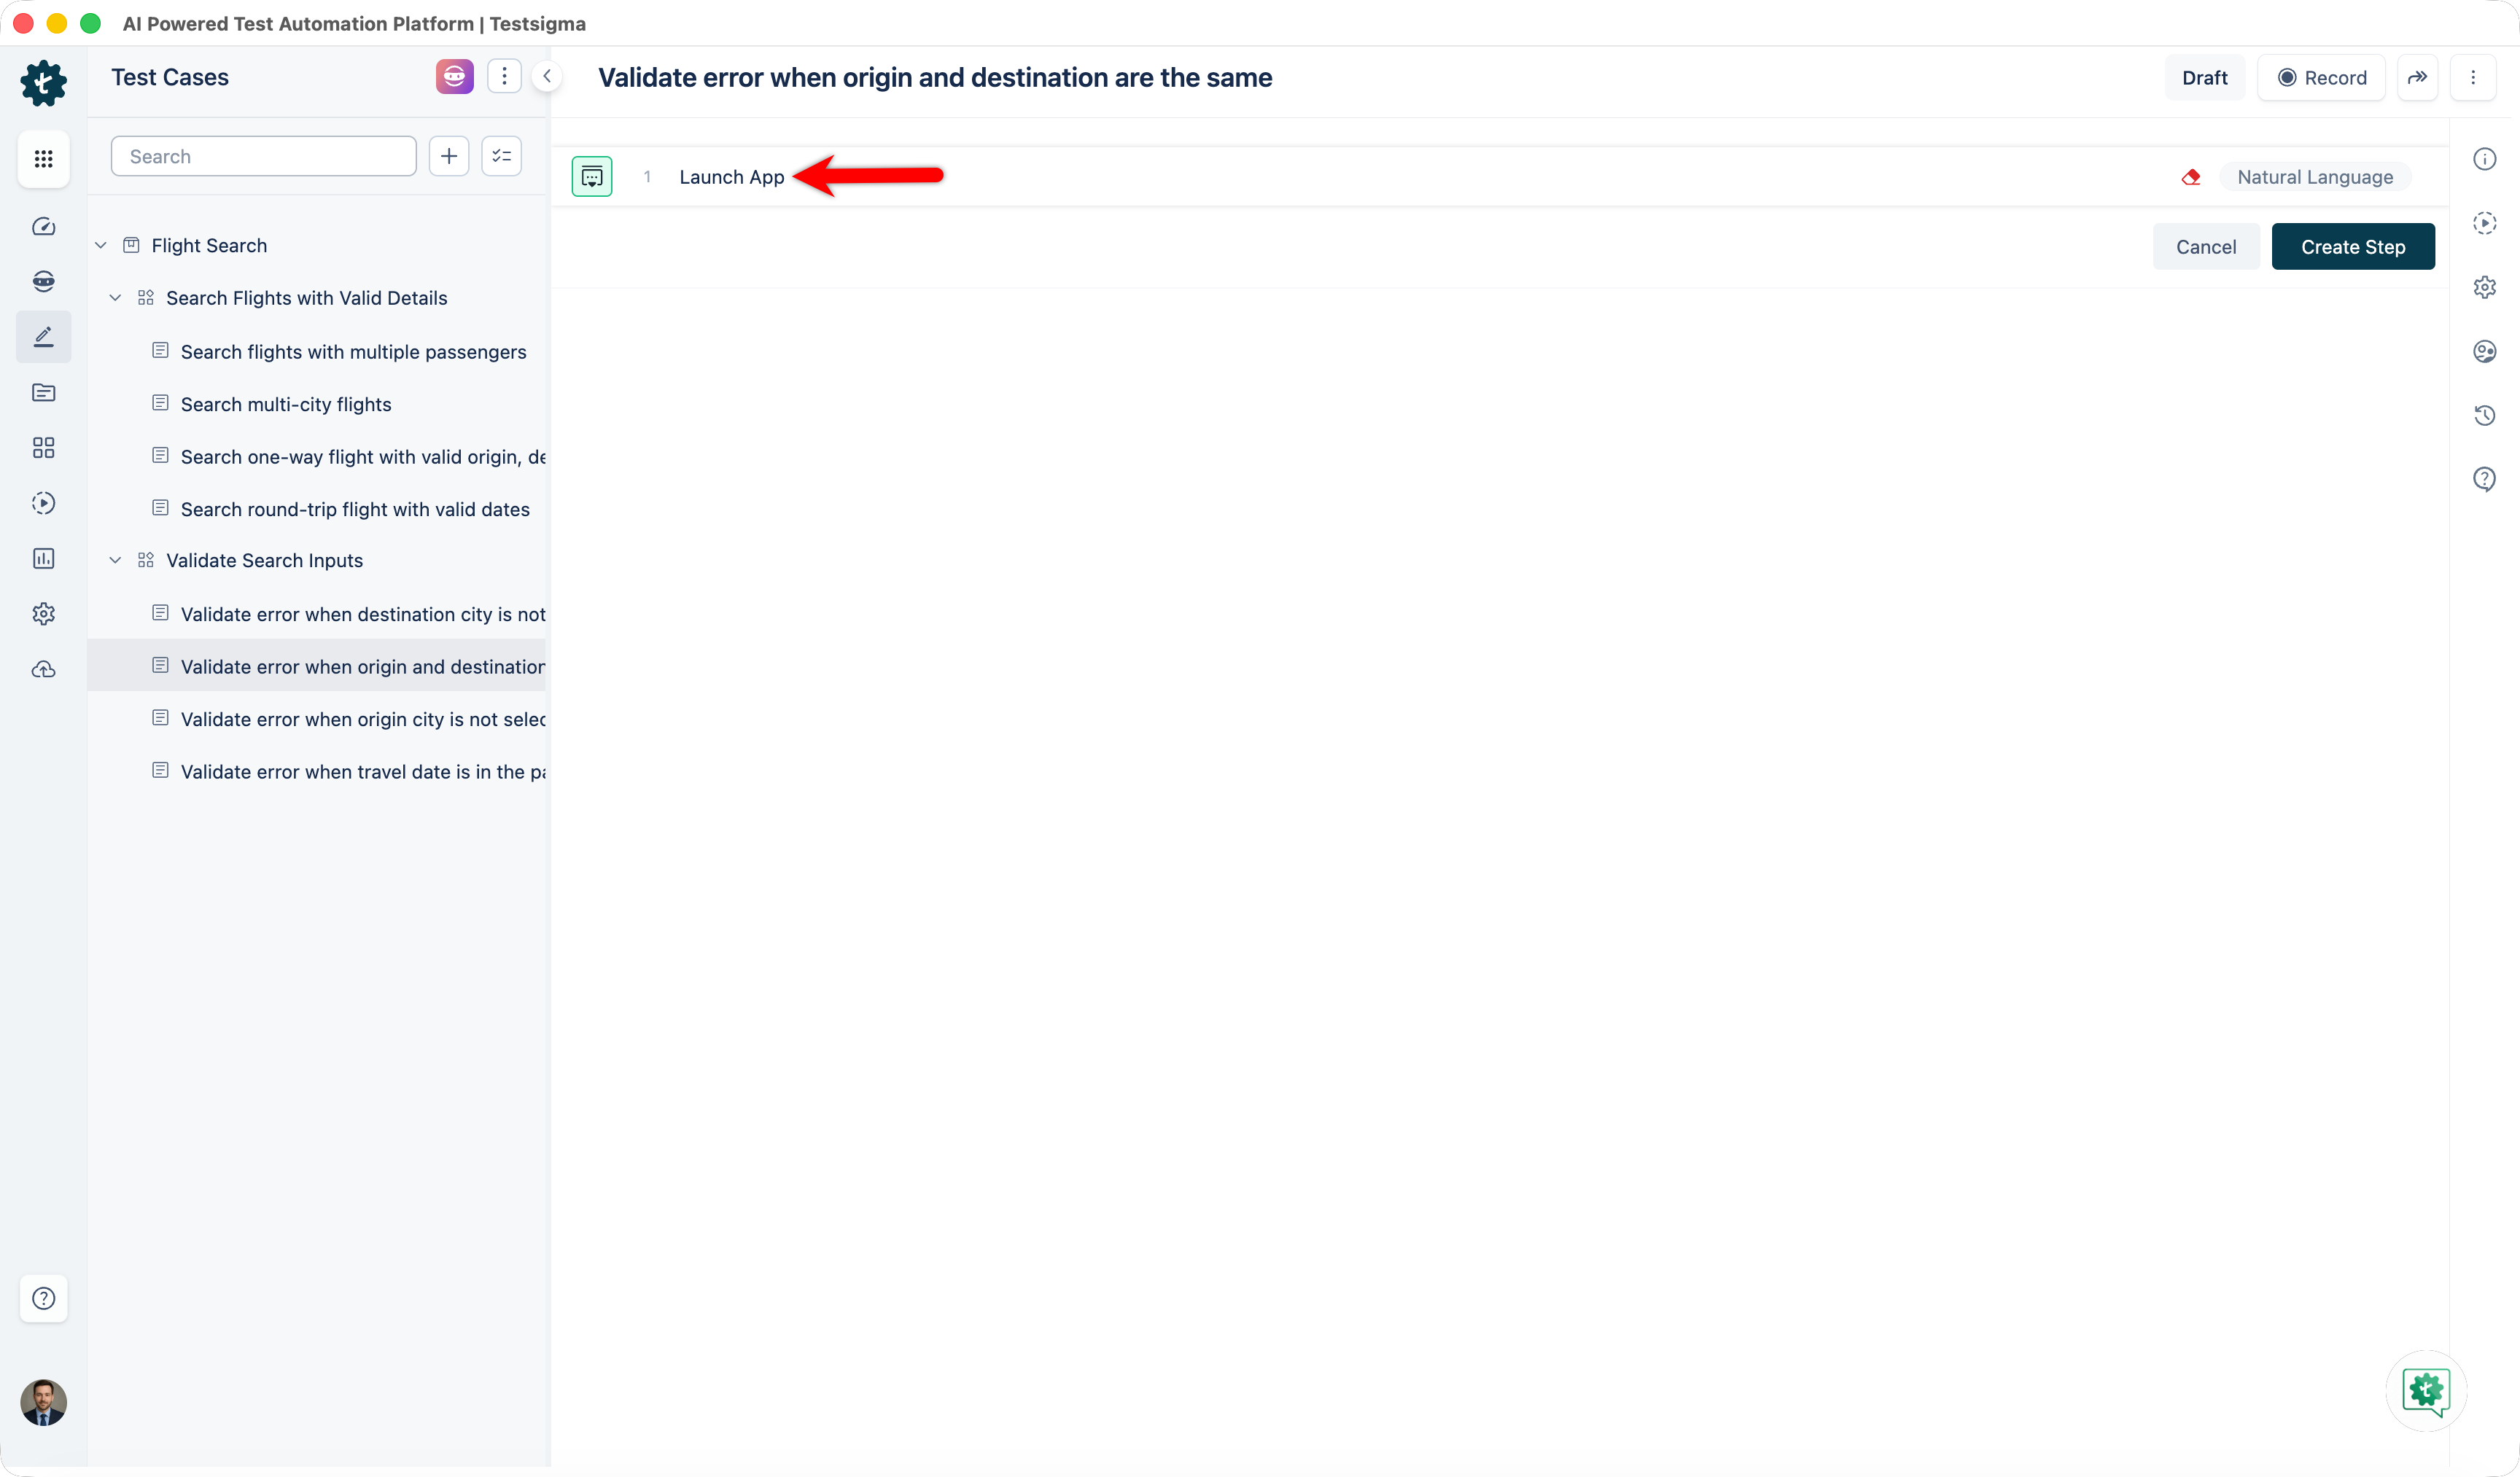
Task: Toggle the multi-select checklist button
Action: point(501,156)
